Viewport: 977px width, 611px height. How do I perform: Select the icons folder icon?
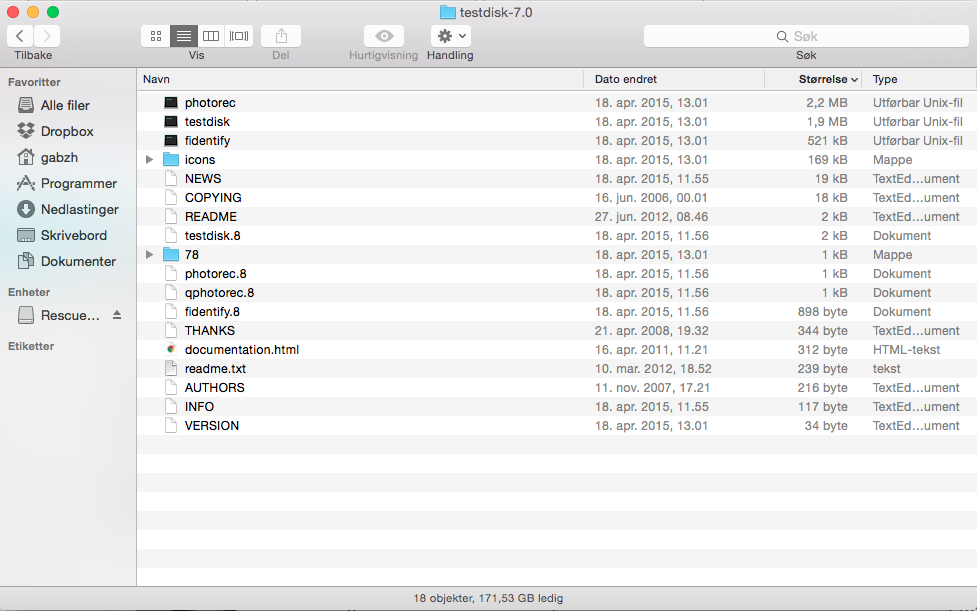(x=171, y=159)
